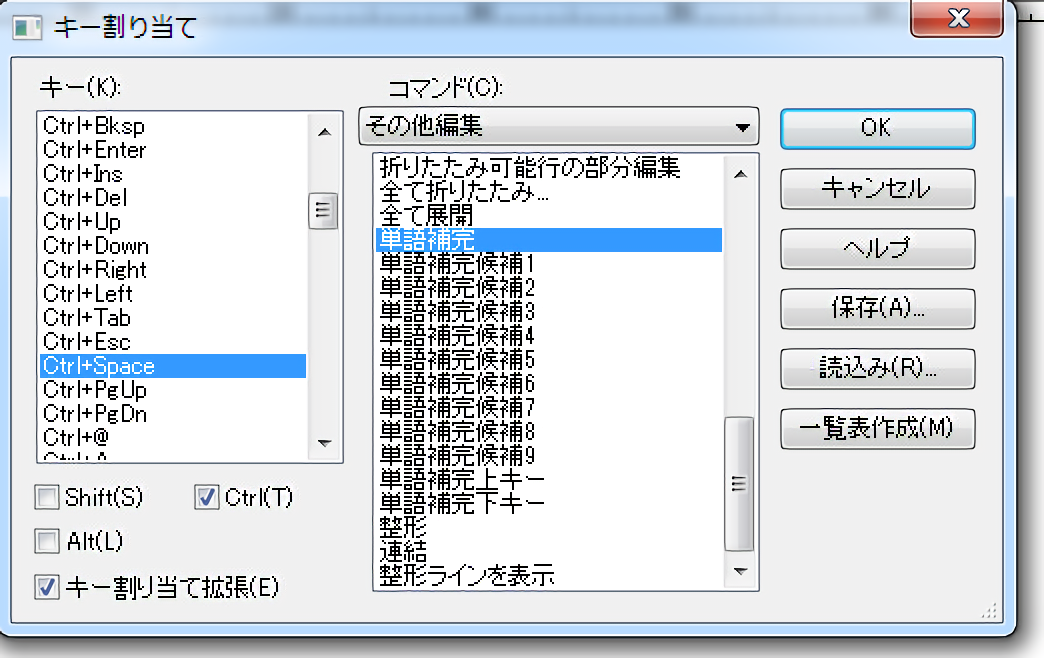Open help with the ヘルプ button
This screenshot has height=658, width=1044.
tap(876, 248)
